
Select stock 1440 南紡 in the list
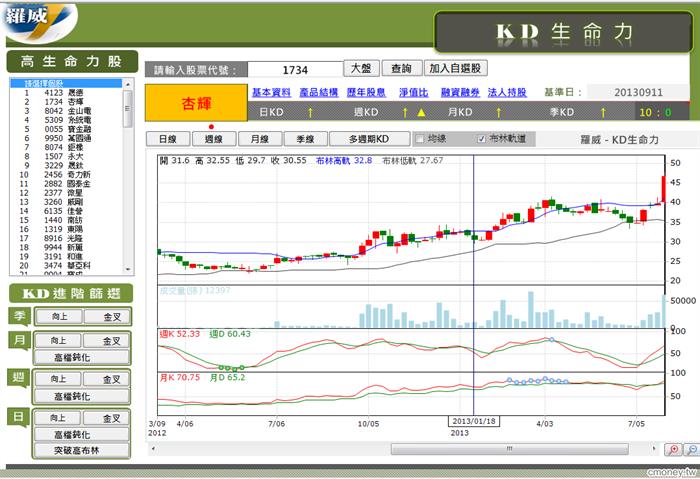point(66,220)
